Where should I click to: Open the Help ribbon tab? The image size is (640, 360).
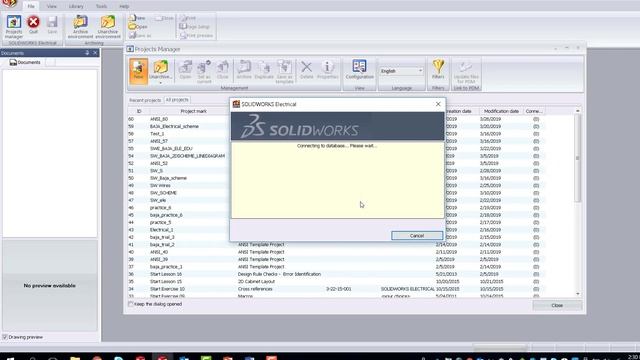point(124,6)
